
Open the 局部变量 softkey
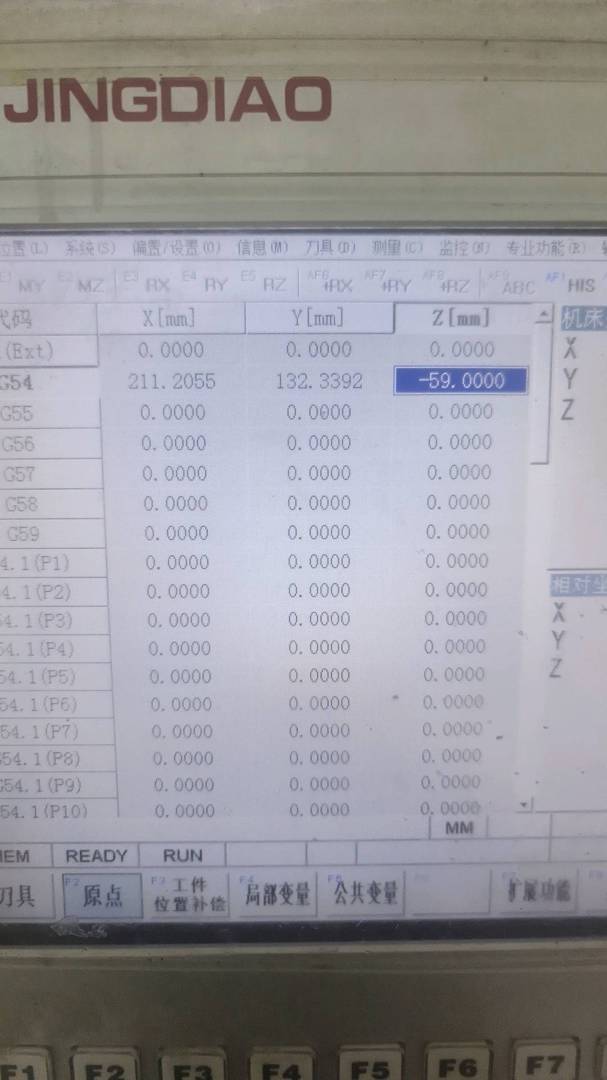click(276, 894)
